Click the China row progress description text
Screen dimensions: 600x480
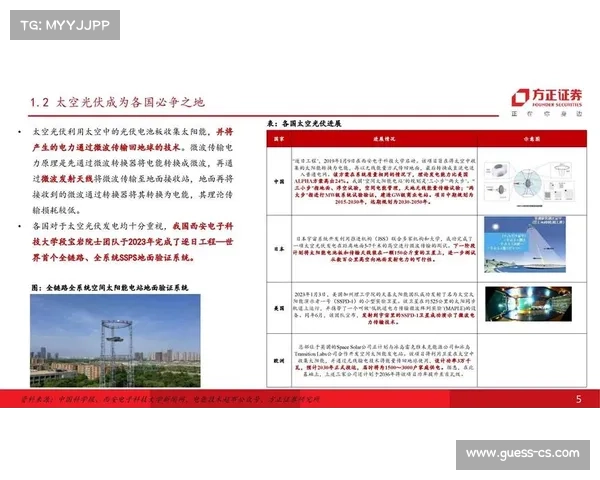pyautogui.click(x=384, y=181)
